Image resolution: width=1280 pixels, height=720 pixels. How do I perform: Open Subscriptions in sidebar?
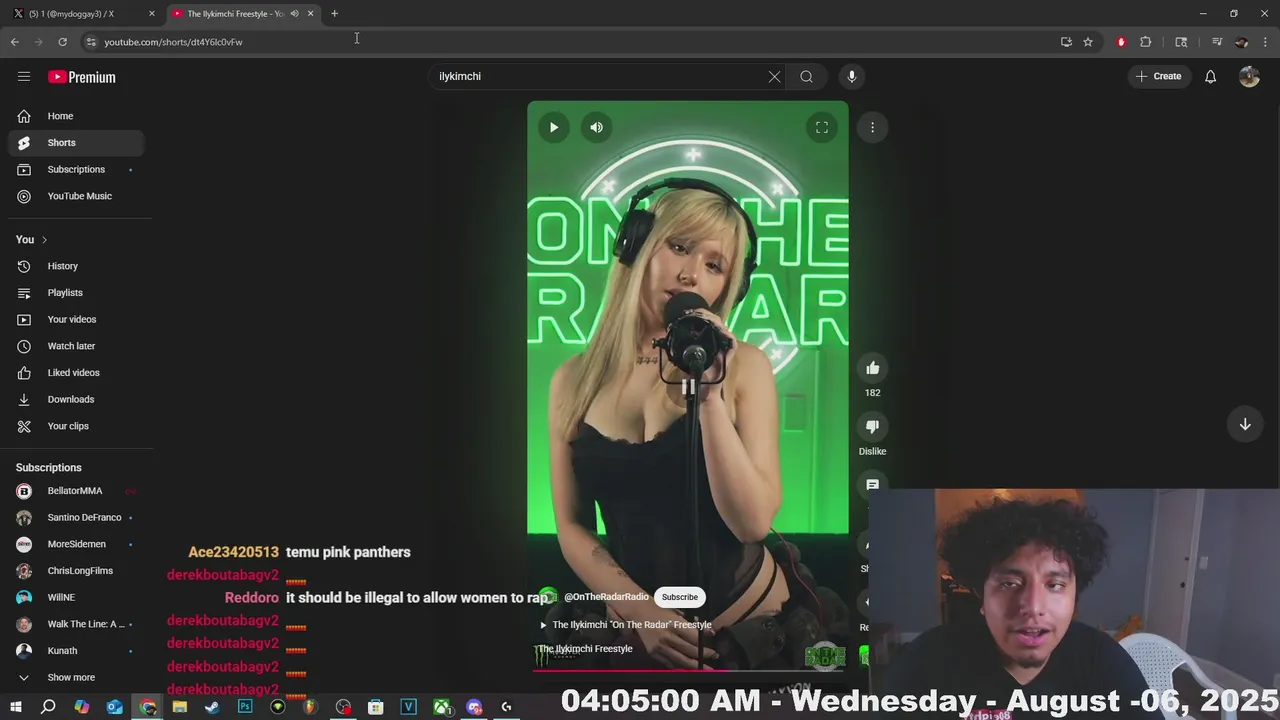click(x=76, y=170)
